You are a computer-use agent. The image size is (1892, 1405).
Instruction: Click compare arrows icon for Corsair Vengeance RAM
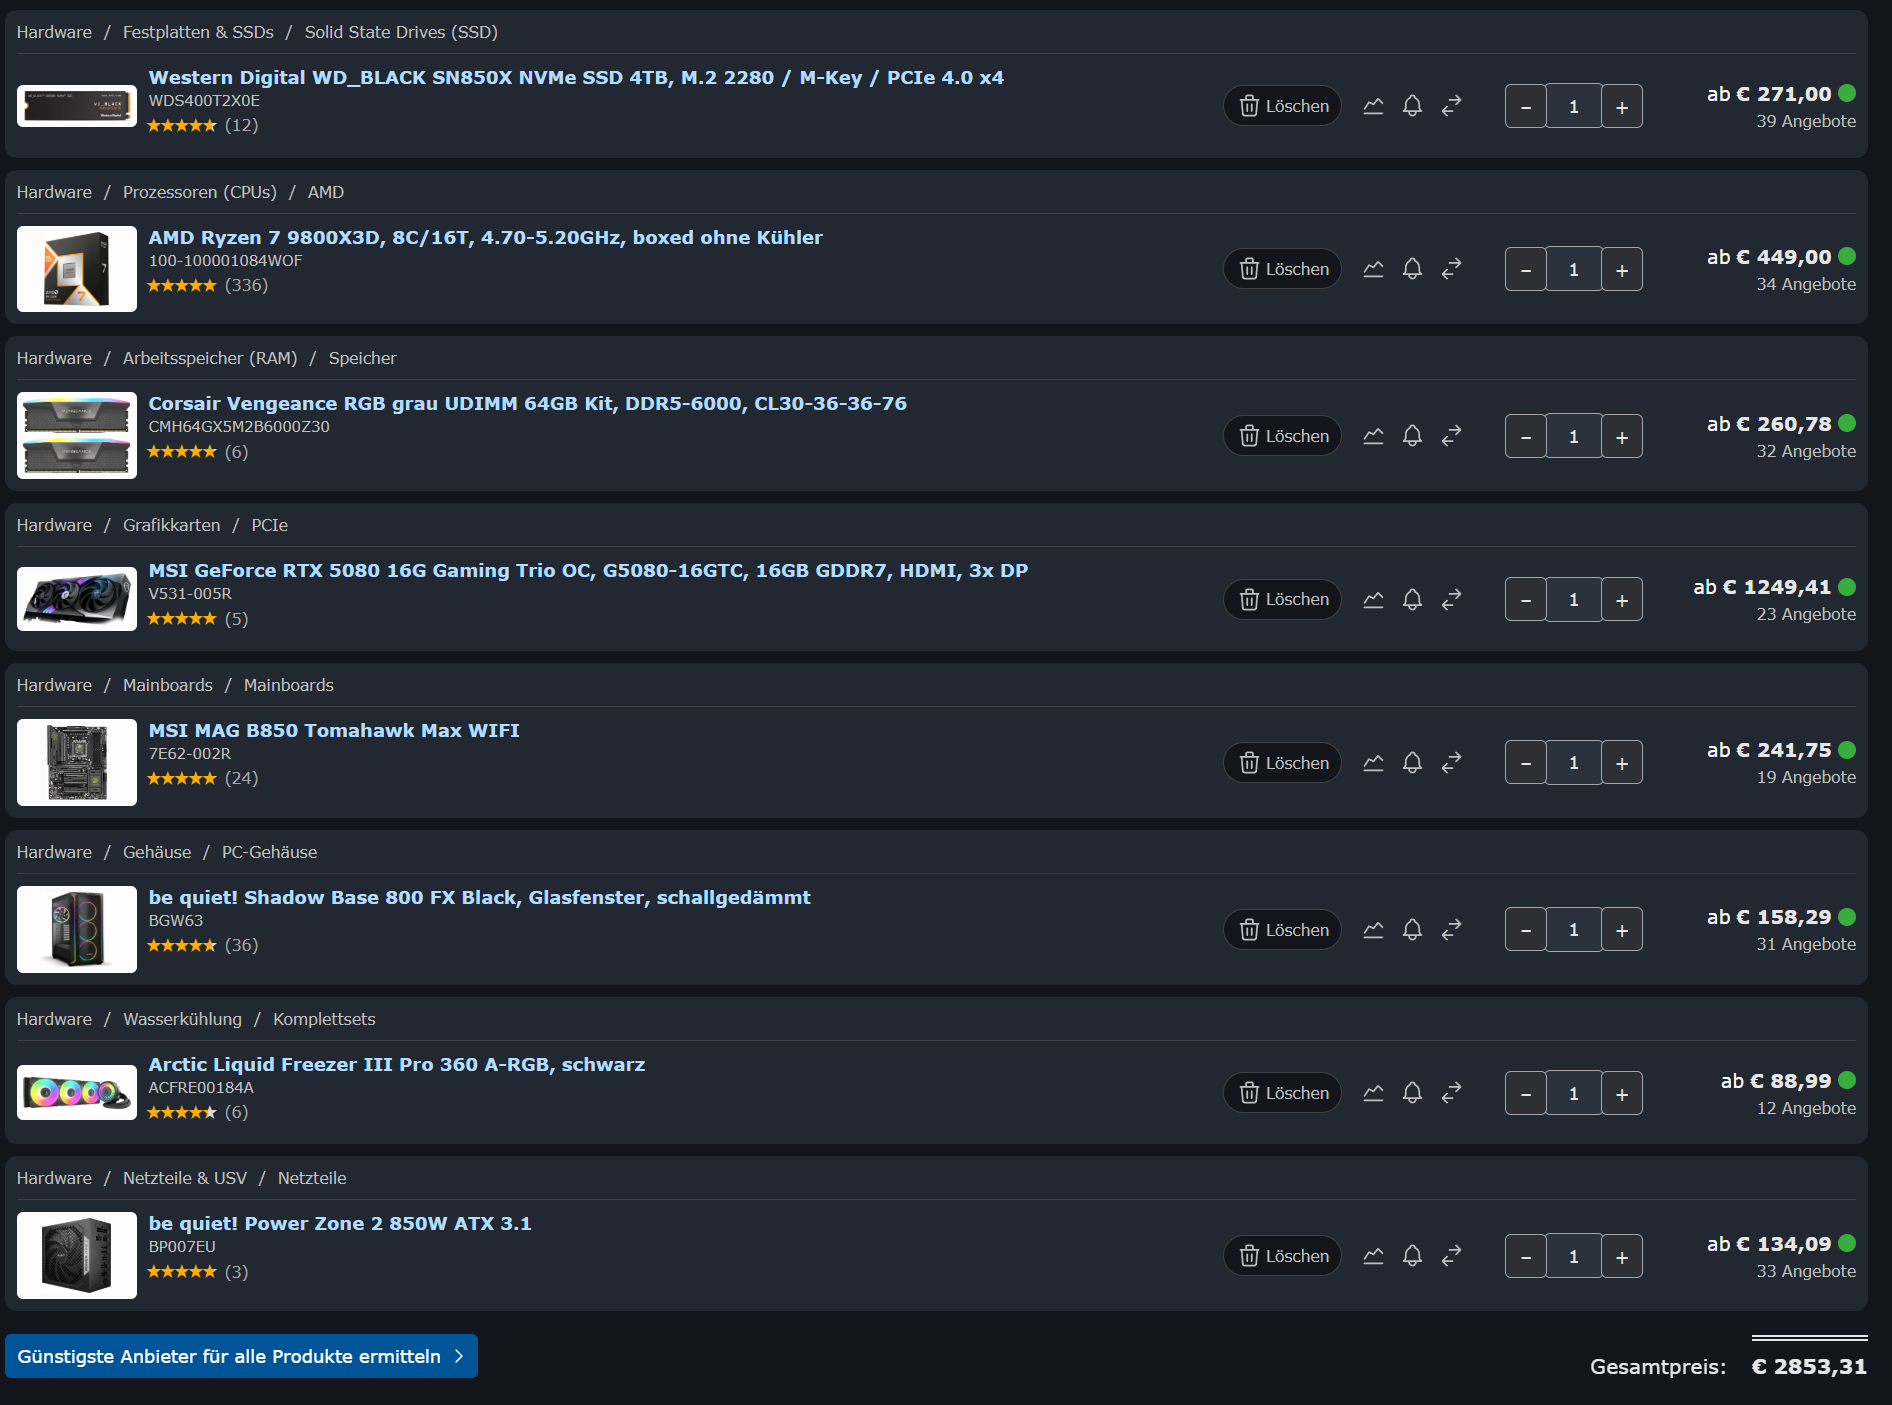tap(1451, 436)
